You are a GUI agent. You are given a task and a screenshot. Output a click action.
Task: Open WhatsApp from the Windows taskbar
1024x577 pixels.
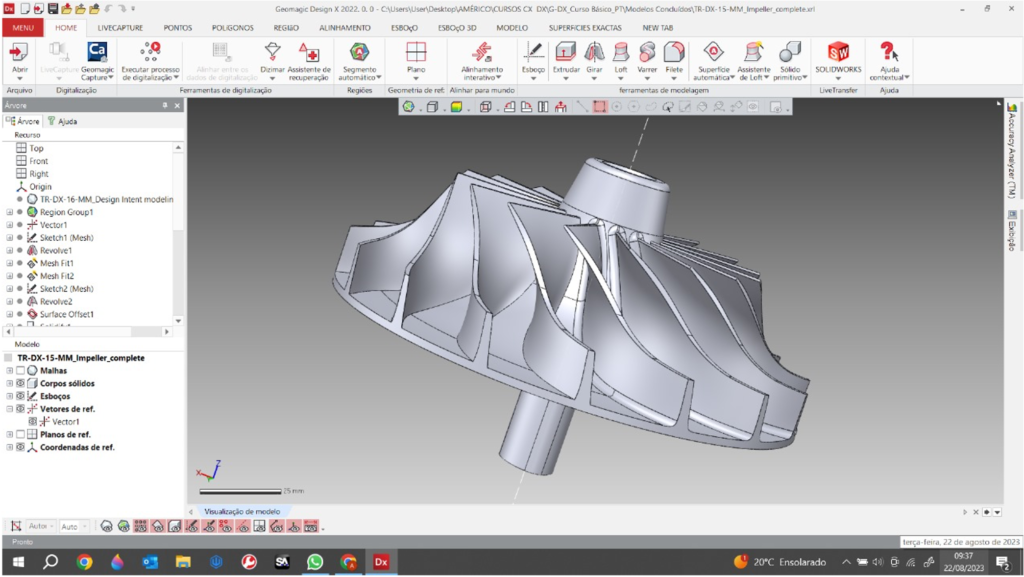(x=315, y=562)
